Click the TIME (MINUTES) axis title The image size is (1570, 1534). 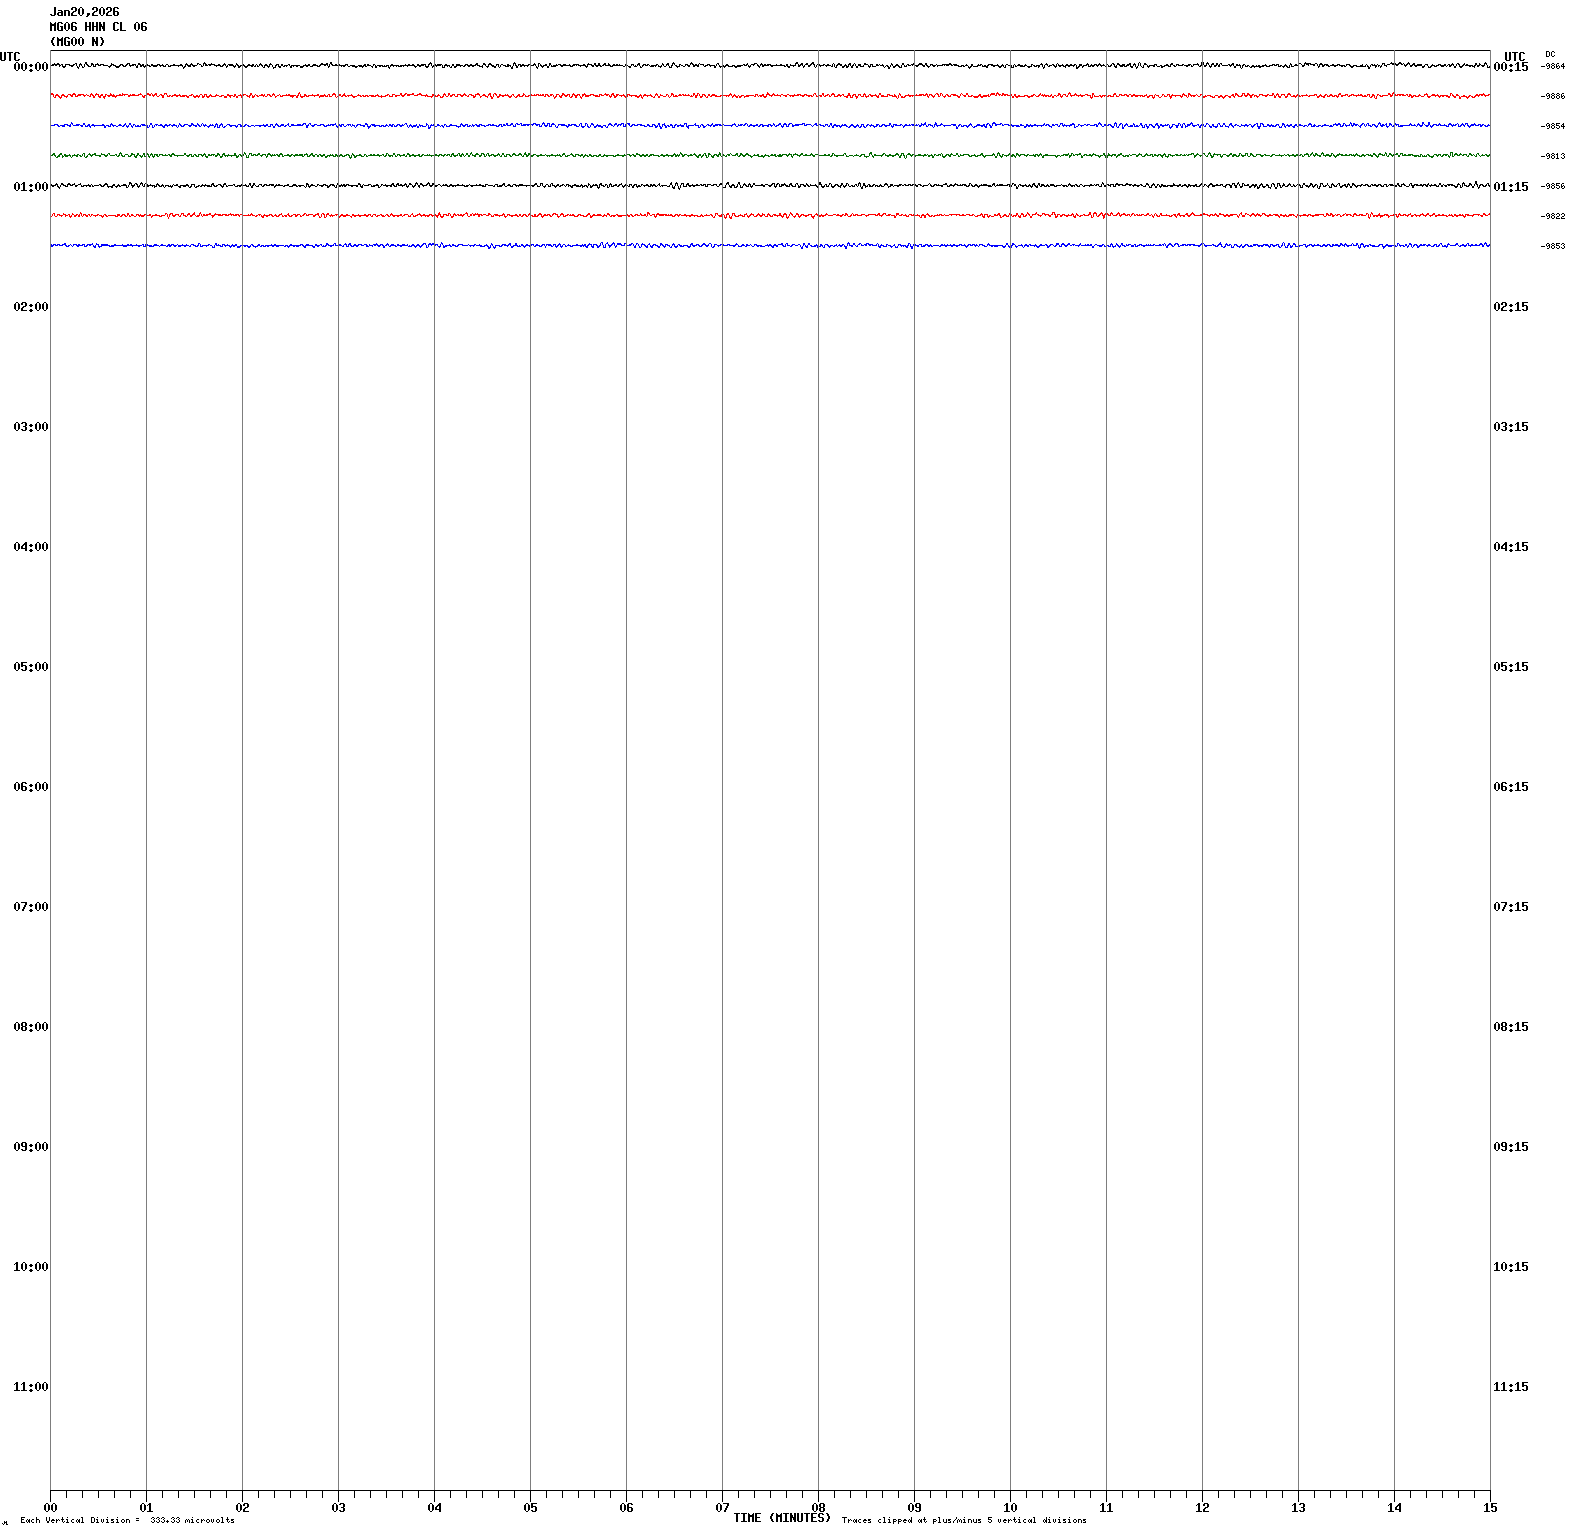click(781, 1518)
